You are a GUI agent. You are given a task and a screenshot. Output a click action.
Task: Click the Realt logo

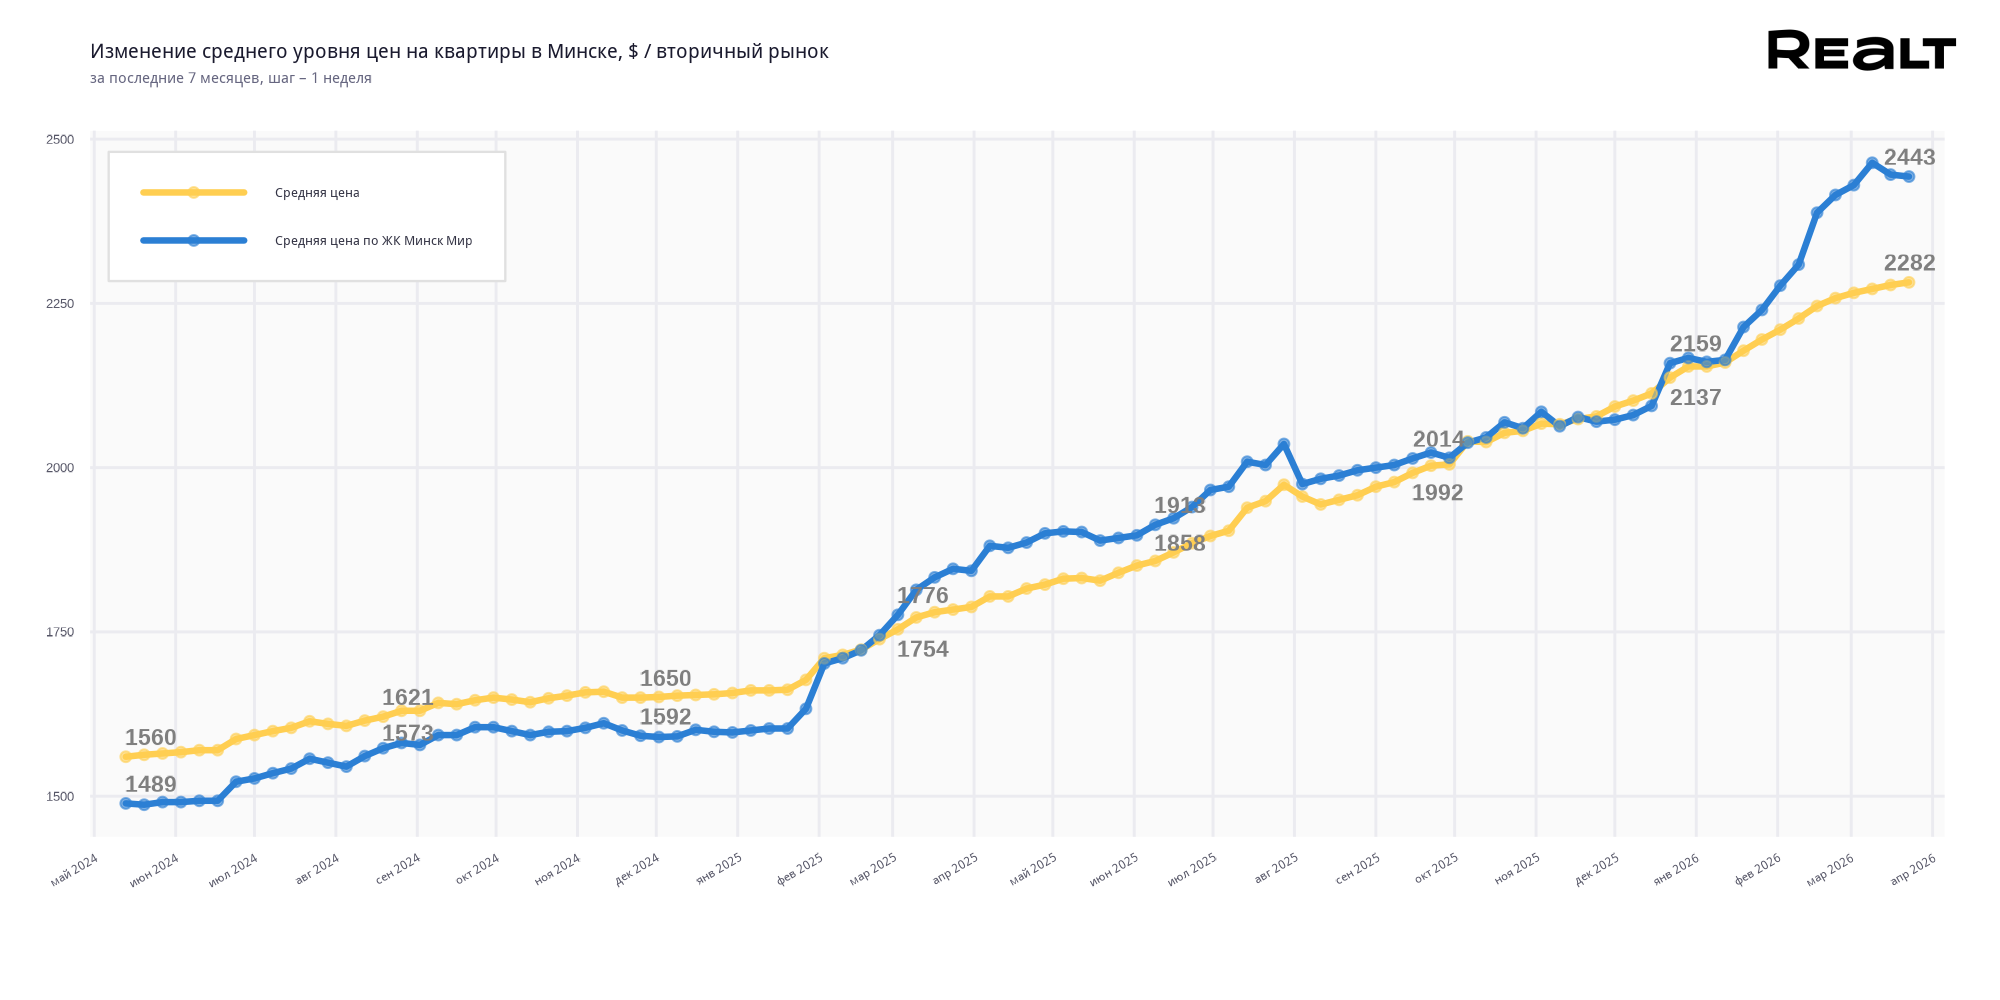tap(1861, 50)
